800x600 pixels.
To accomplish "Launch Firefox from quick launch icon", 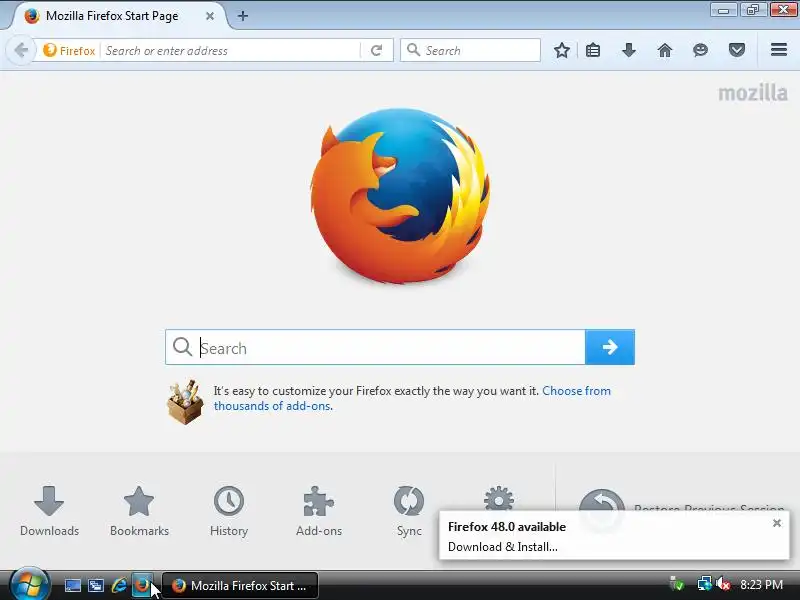I will [142, 585].
